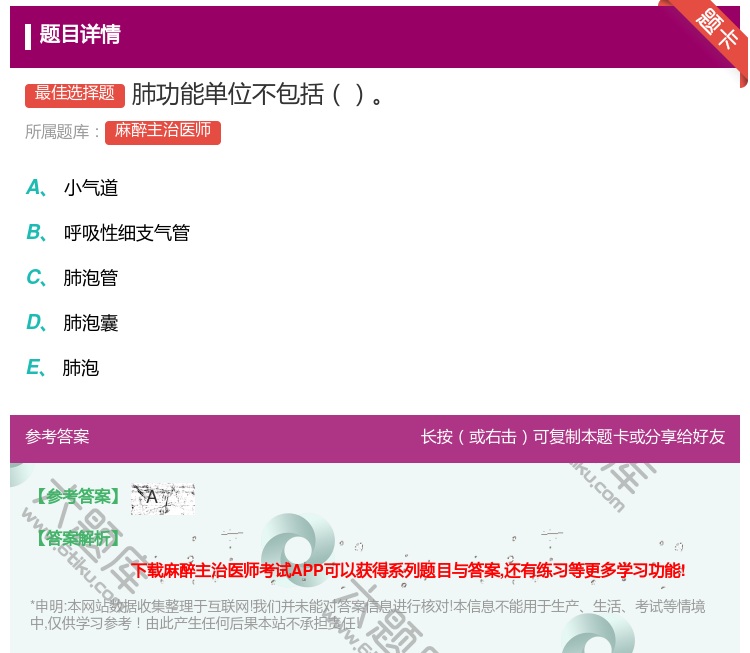
Task: Click the 参考答案 section header
Action: [x=57, y=437]
